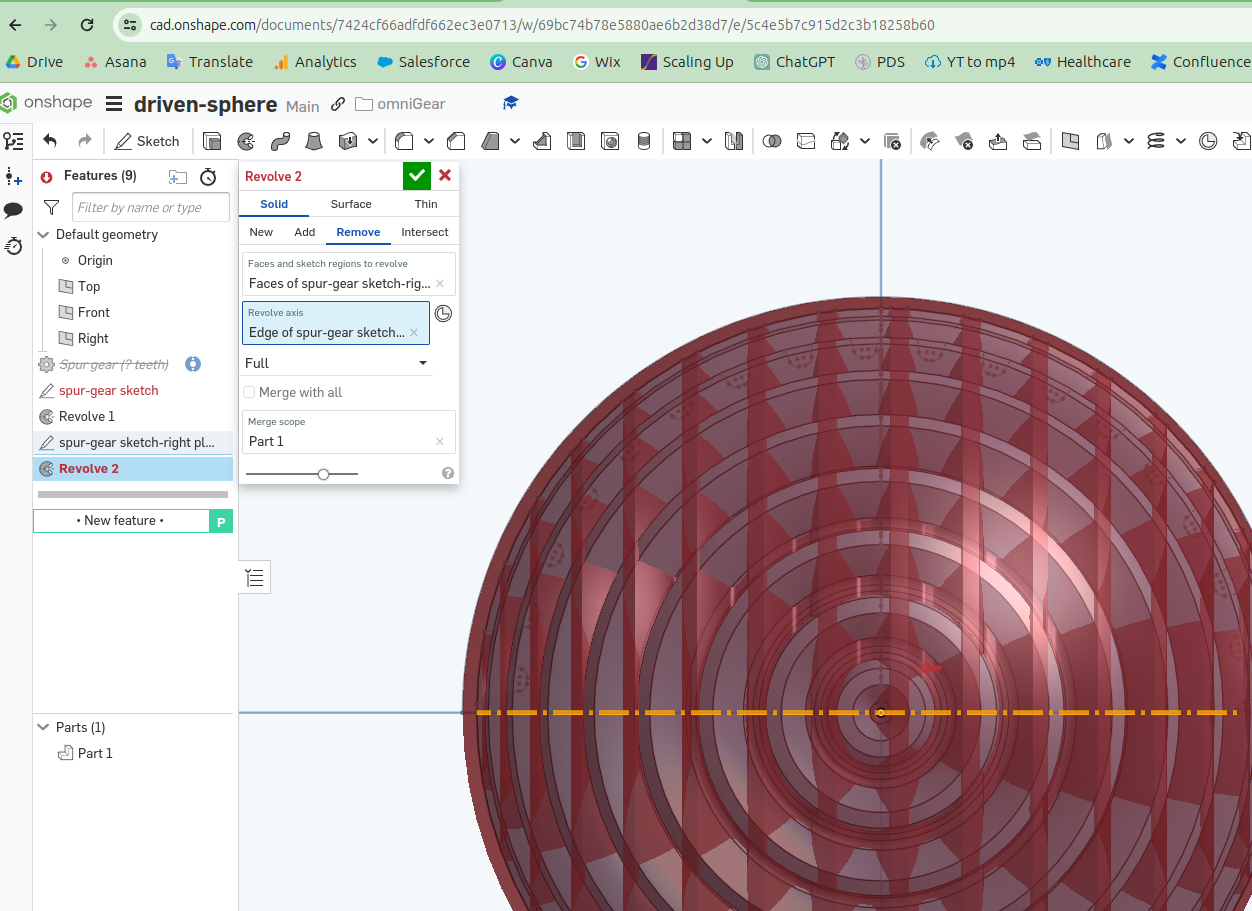Select the Mirror tool
Screen dimensions: 1252x911
[734, 141]
